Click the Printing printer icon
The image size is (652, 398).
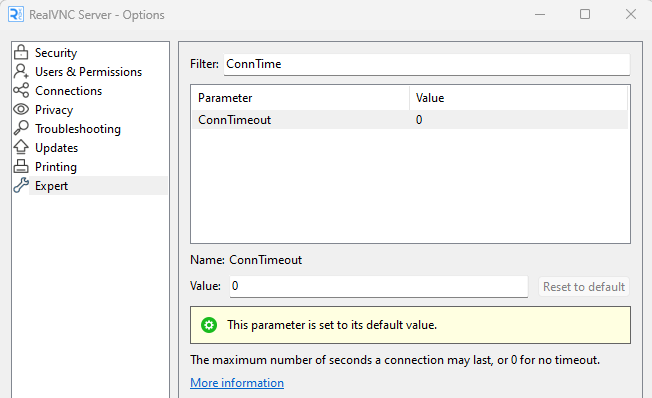21,166
